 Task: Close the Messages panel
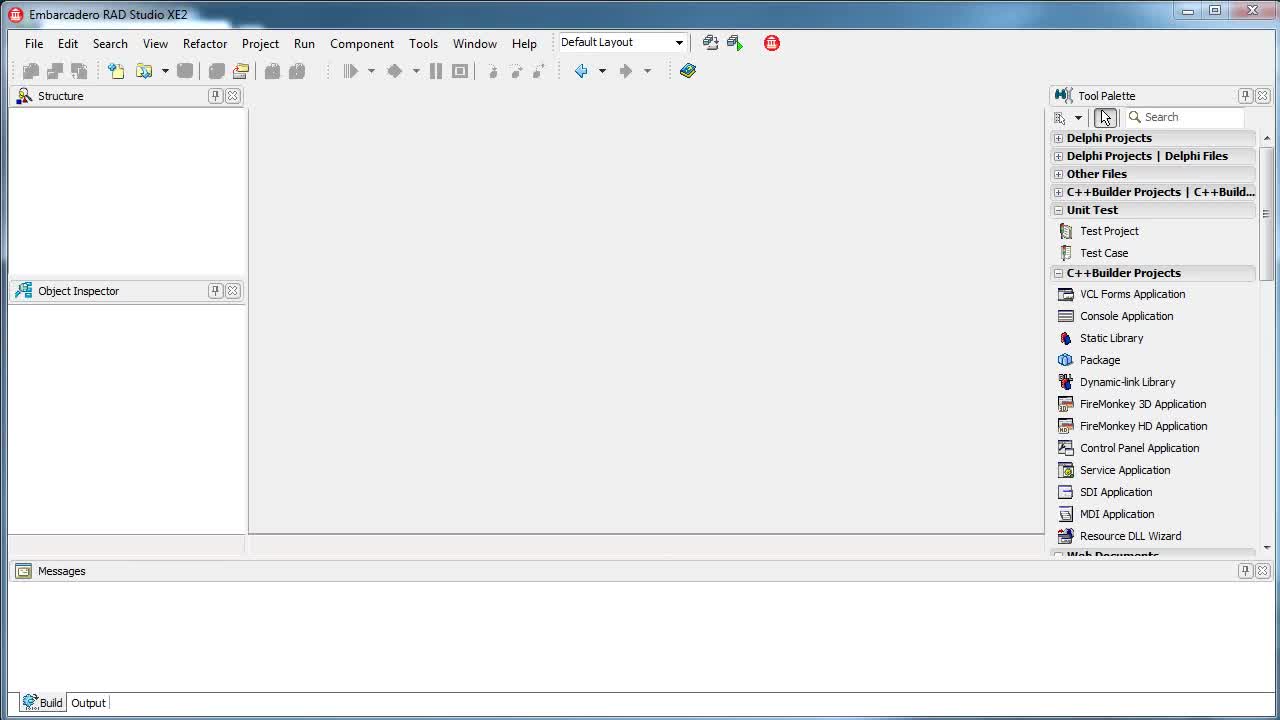tap(1263, 571)
